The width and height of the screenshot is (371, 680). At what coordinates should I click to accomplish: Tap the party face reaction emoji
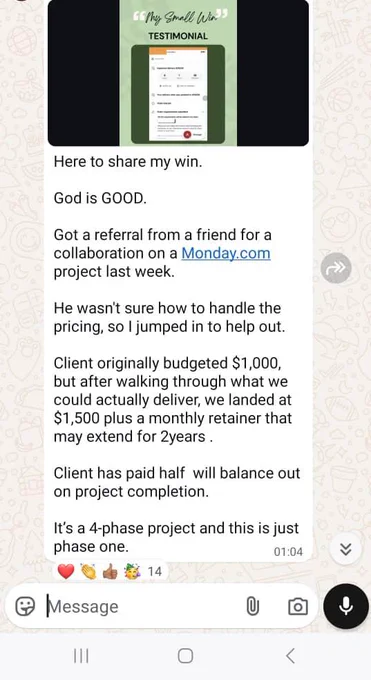coord(131,571)
